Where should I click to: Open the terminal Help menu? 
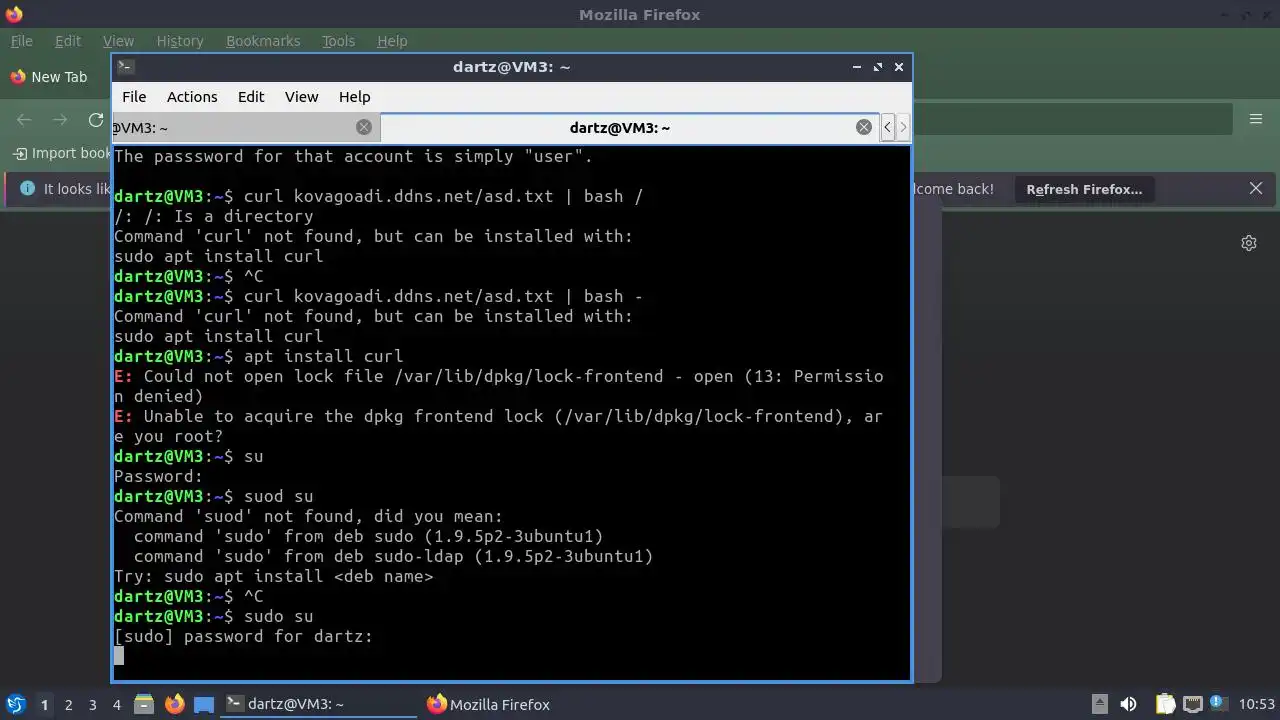(x=355, y=97)
